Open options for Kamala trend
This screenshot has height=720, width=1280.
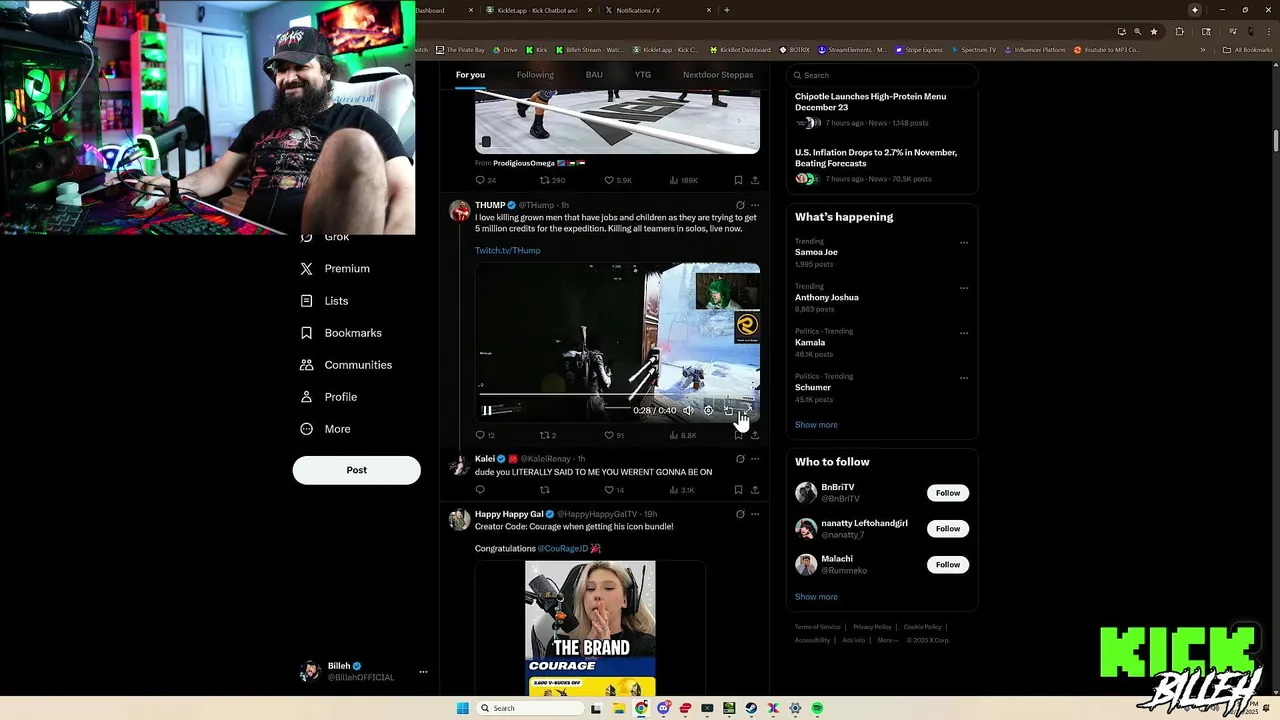[x=964, y=333]
